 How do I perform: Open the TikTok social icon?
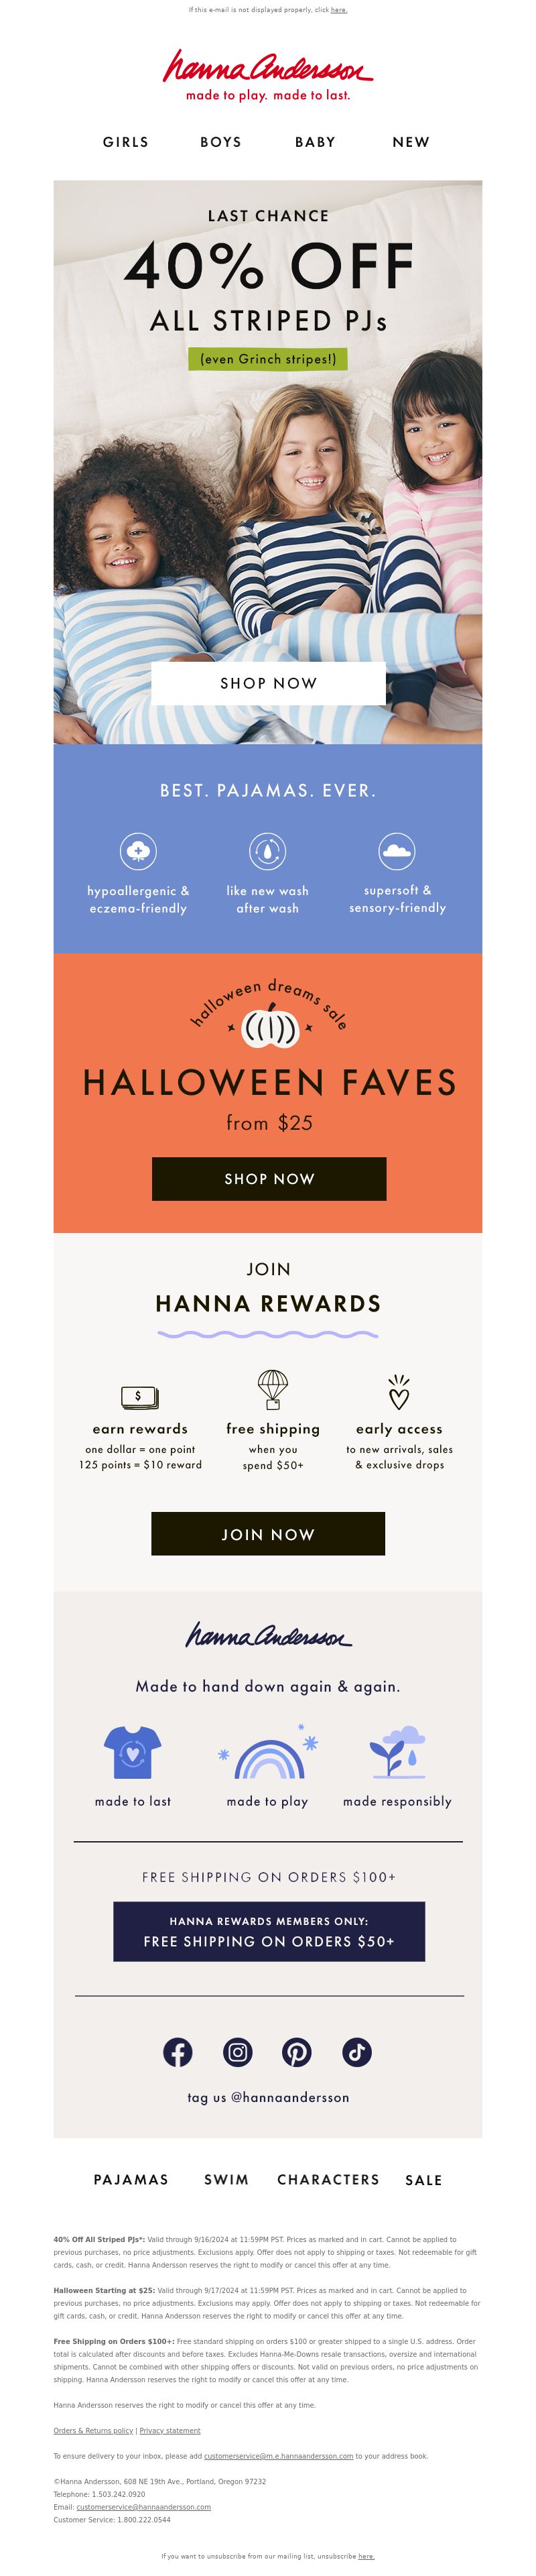tap(357, 2053)
